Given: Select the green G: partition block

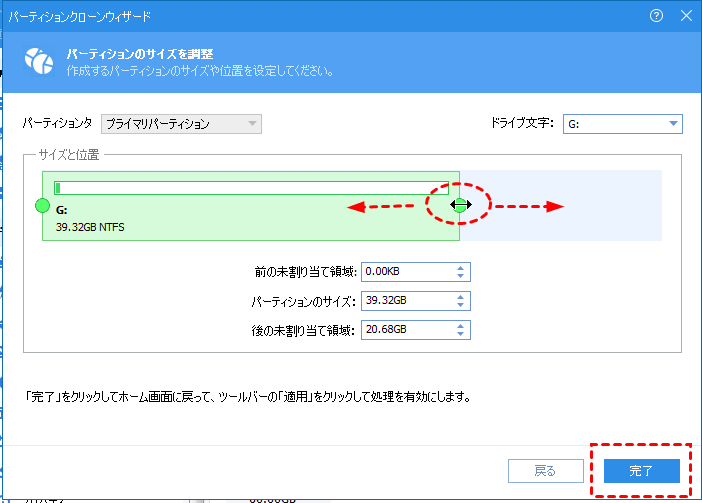Looking at the screenshot, I should (x=251, y=206).
